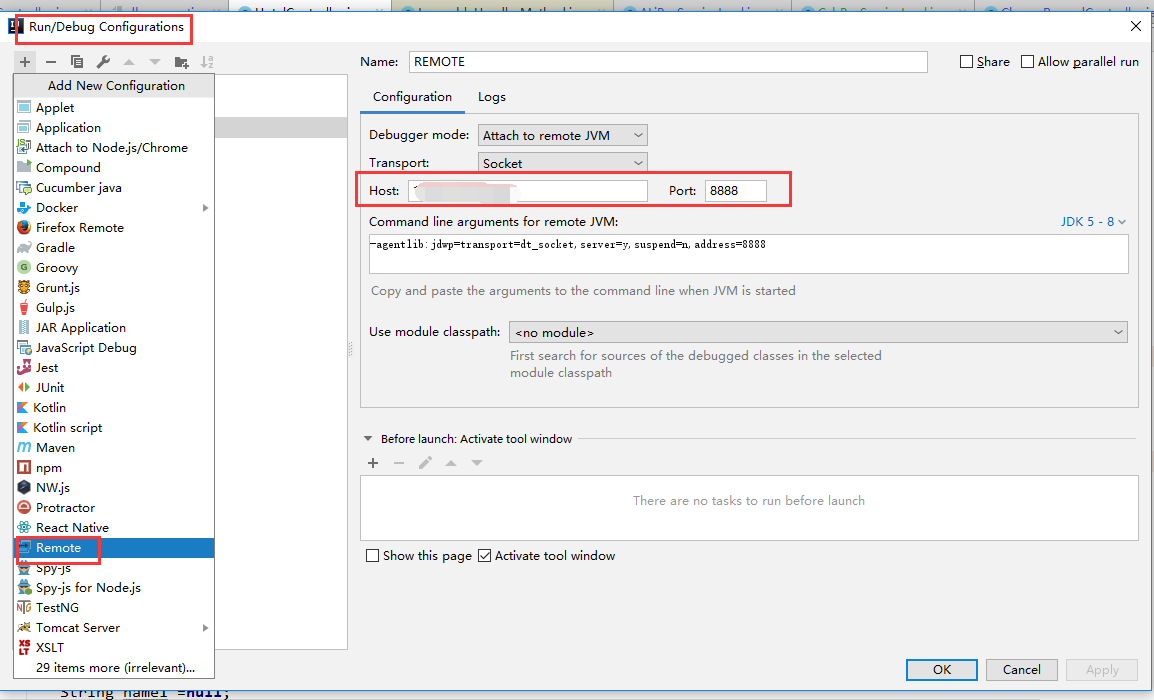The width and height of the screenshot is (1154, 700).
Task: Click the OK button
Action: (x=941, y=670)
